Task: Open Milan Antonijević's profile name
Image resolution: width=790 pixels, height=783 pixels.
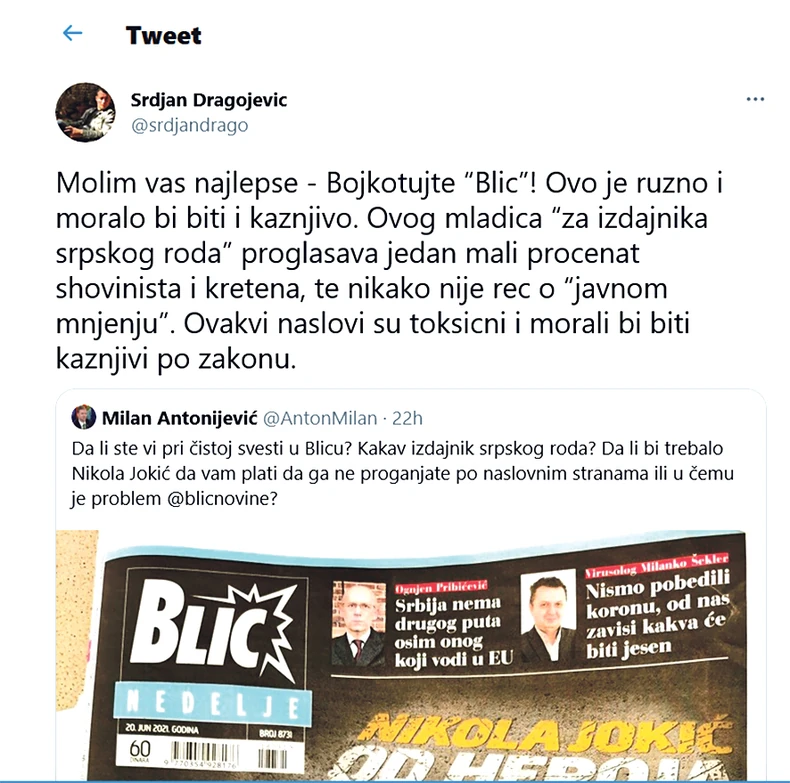Action: (x=179, y=418)
